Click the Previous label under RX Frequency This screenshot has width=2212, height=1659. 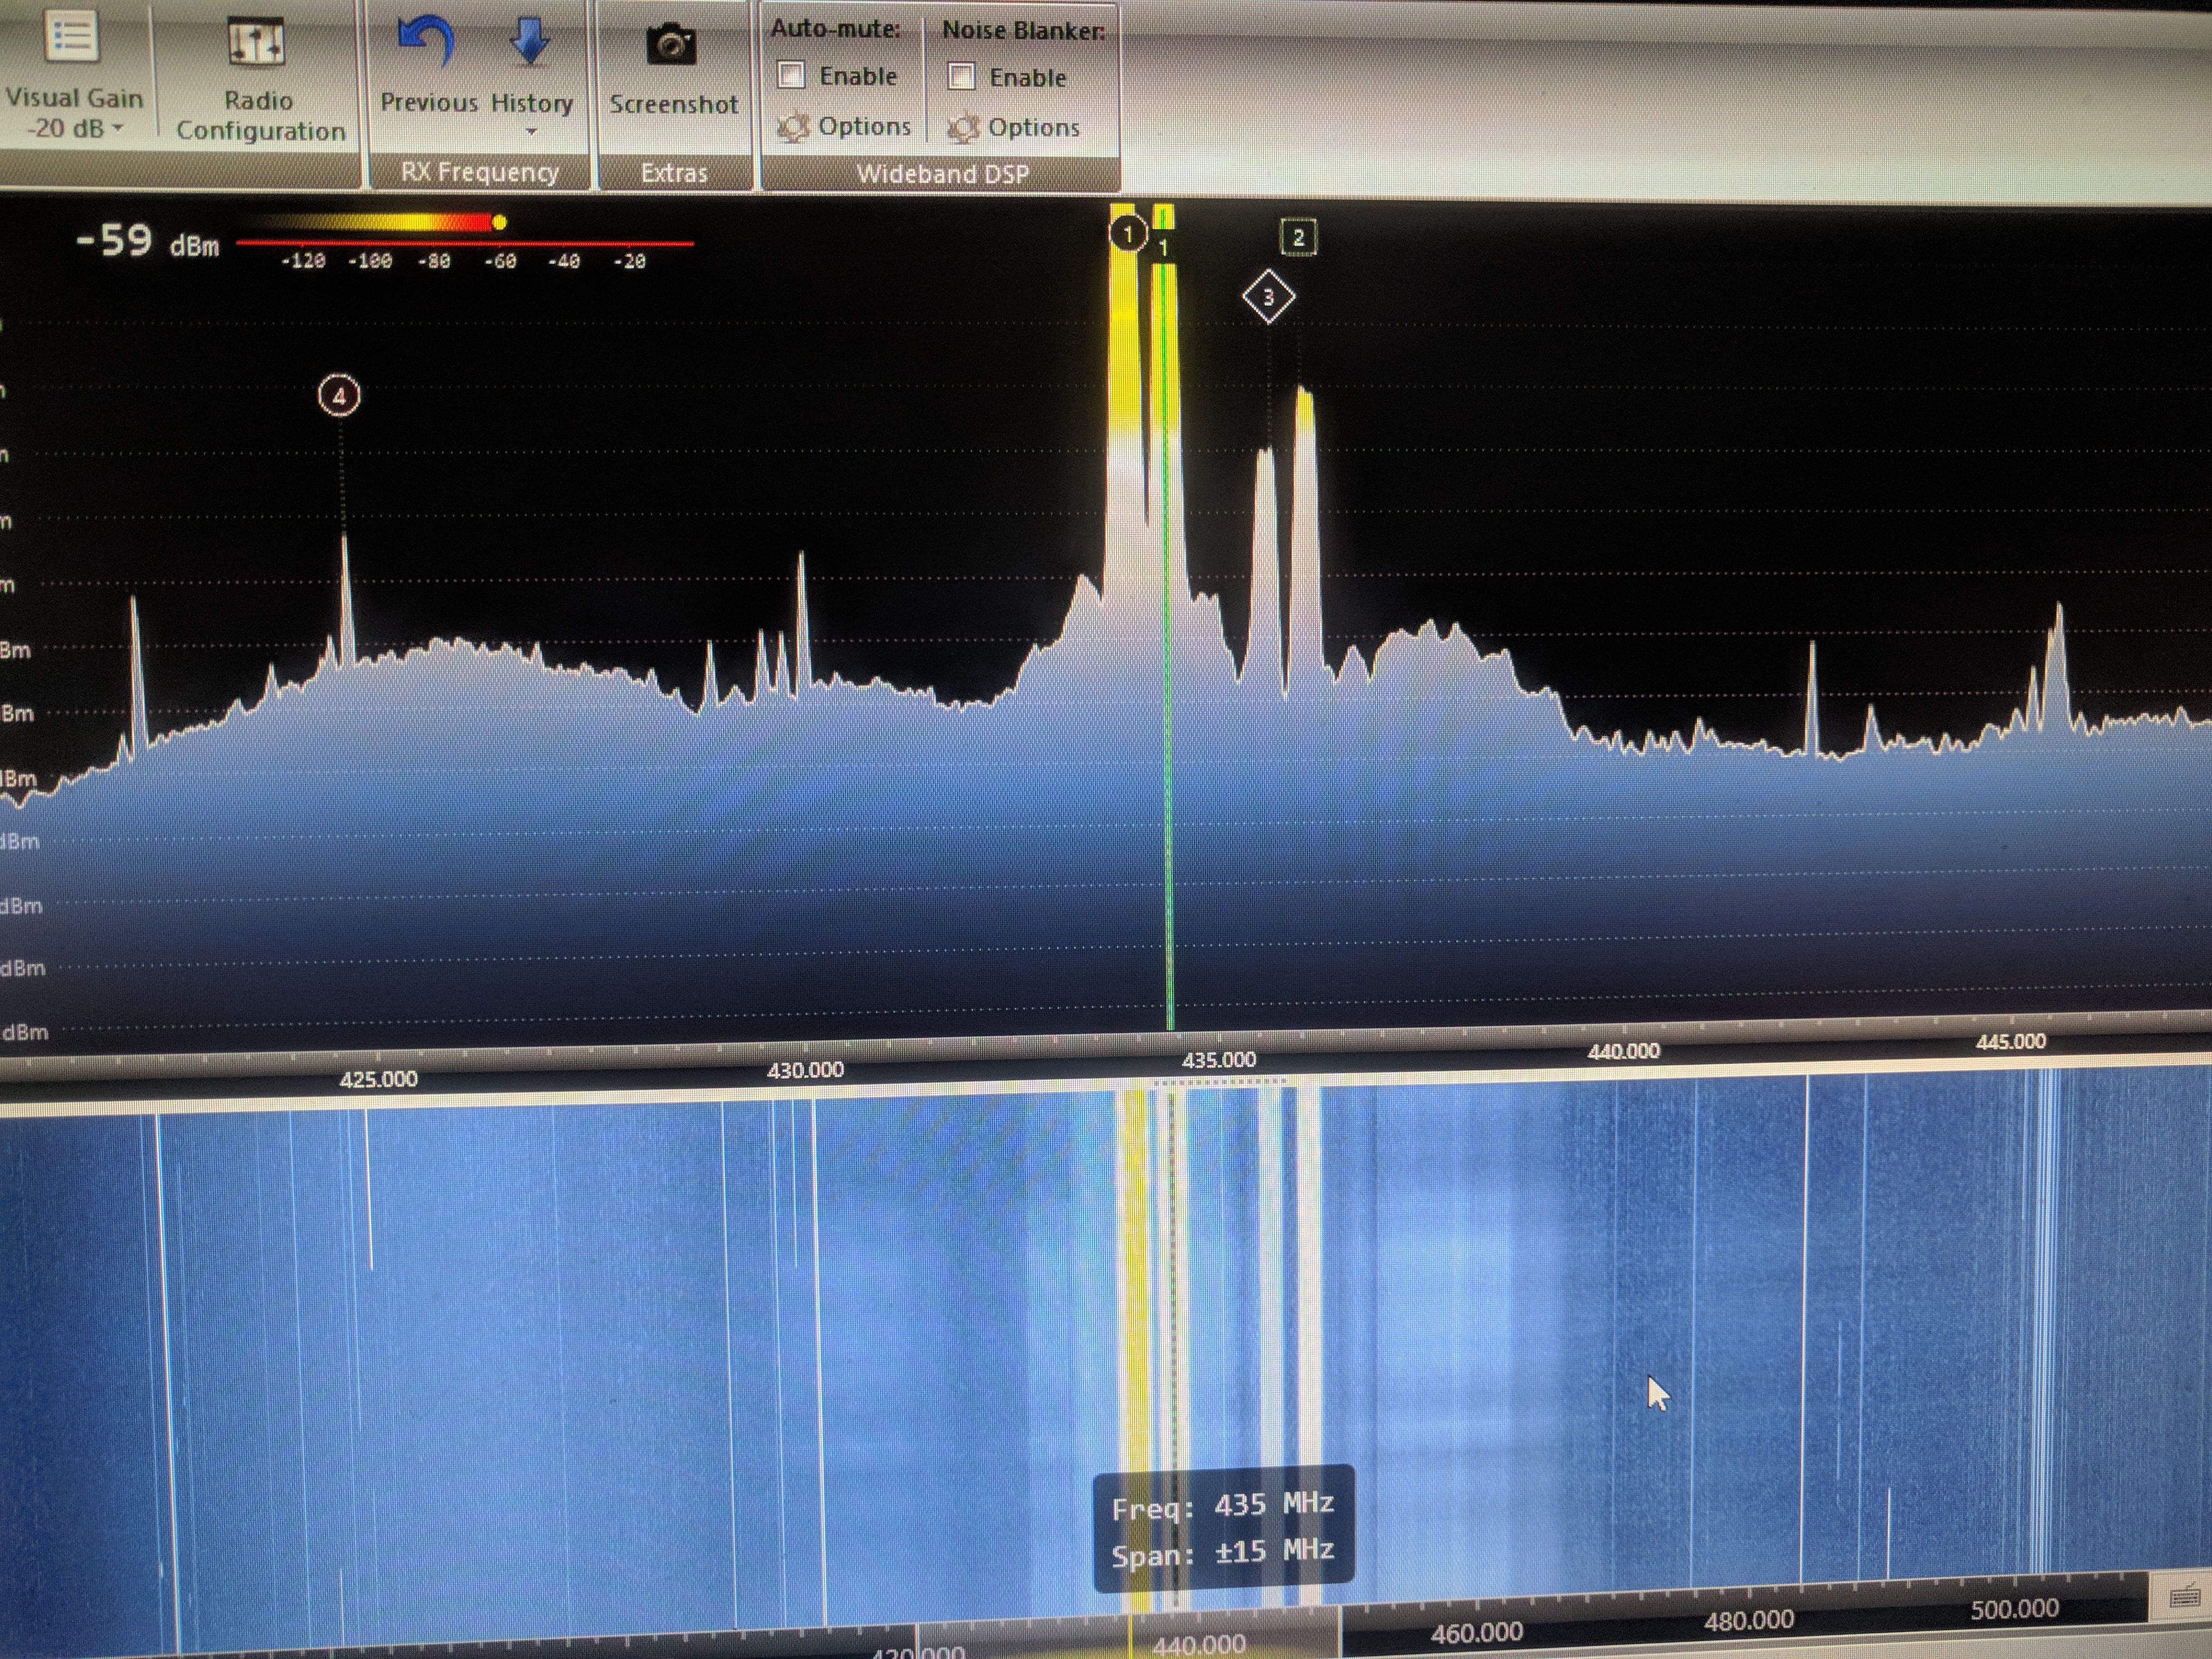[x=429, y=102]
